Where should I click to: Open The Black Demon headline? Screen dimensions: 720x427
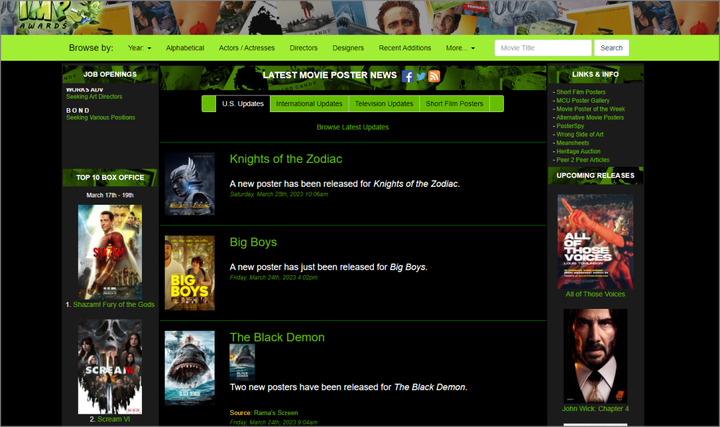pyautogui.click(x=277, y=337)
